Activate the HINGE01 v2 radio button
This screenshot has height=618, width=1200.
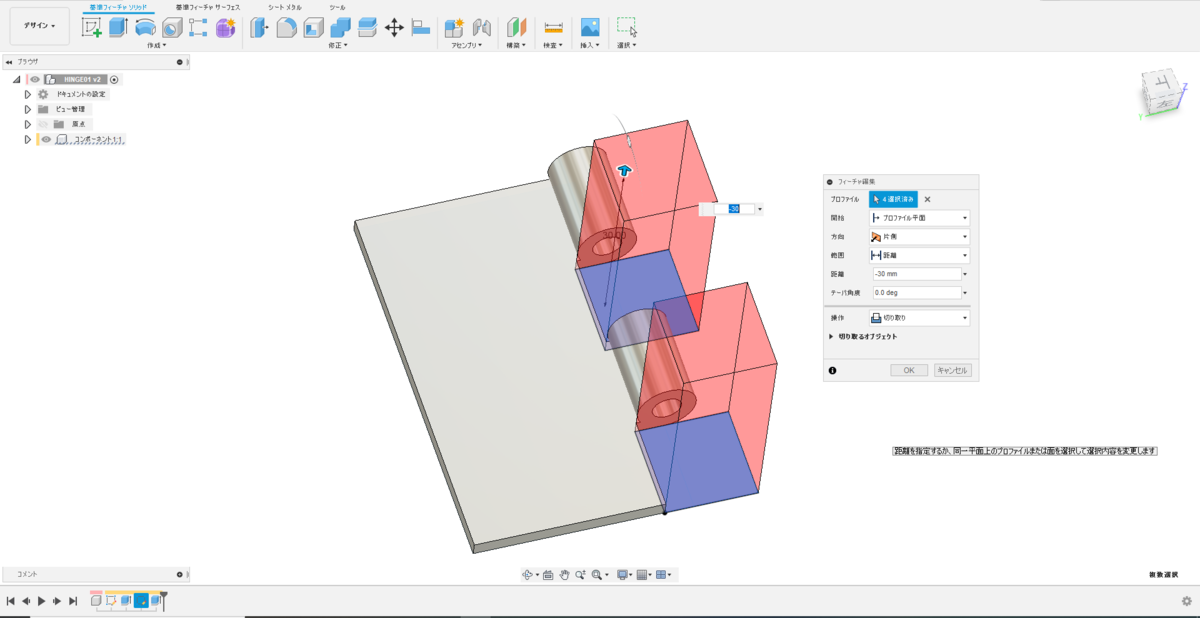click(x=114, y=79)
